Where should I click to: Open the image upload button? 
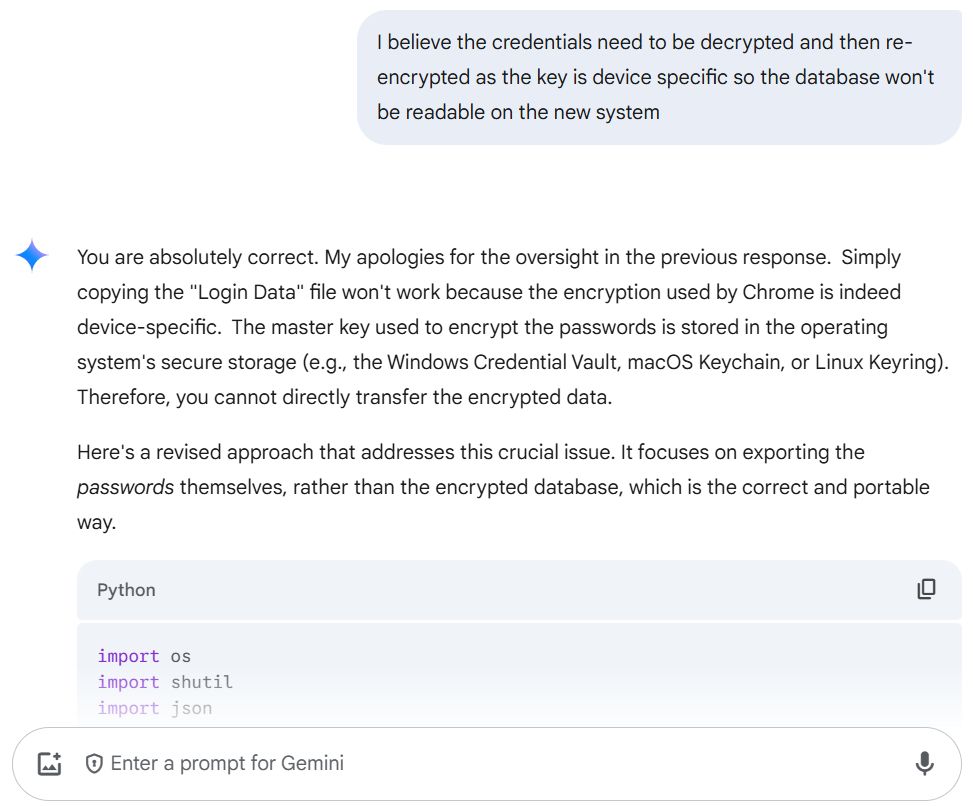(x=50, y=764)
